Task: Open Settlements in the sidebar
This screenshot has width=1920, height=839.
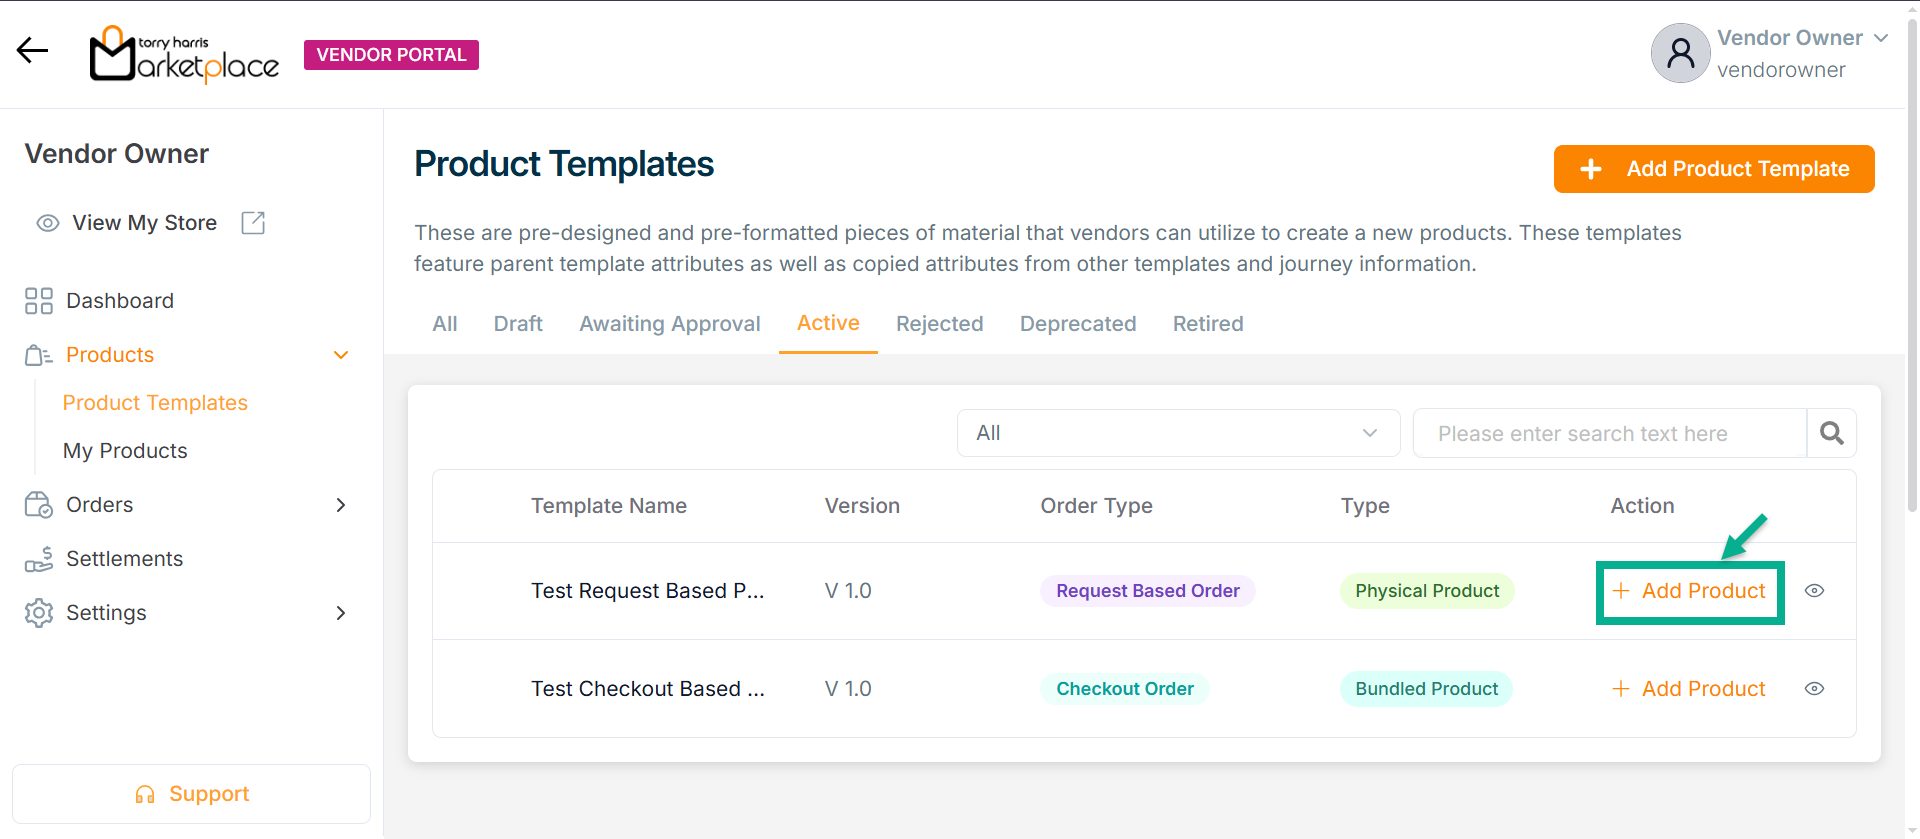Action: pos(124,559)
